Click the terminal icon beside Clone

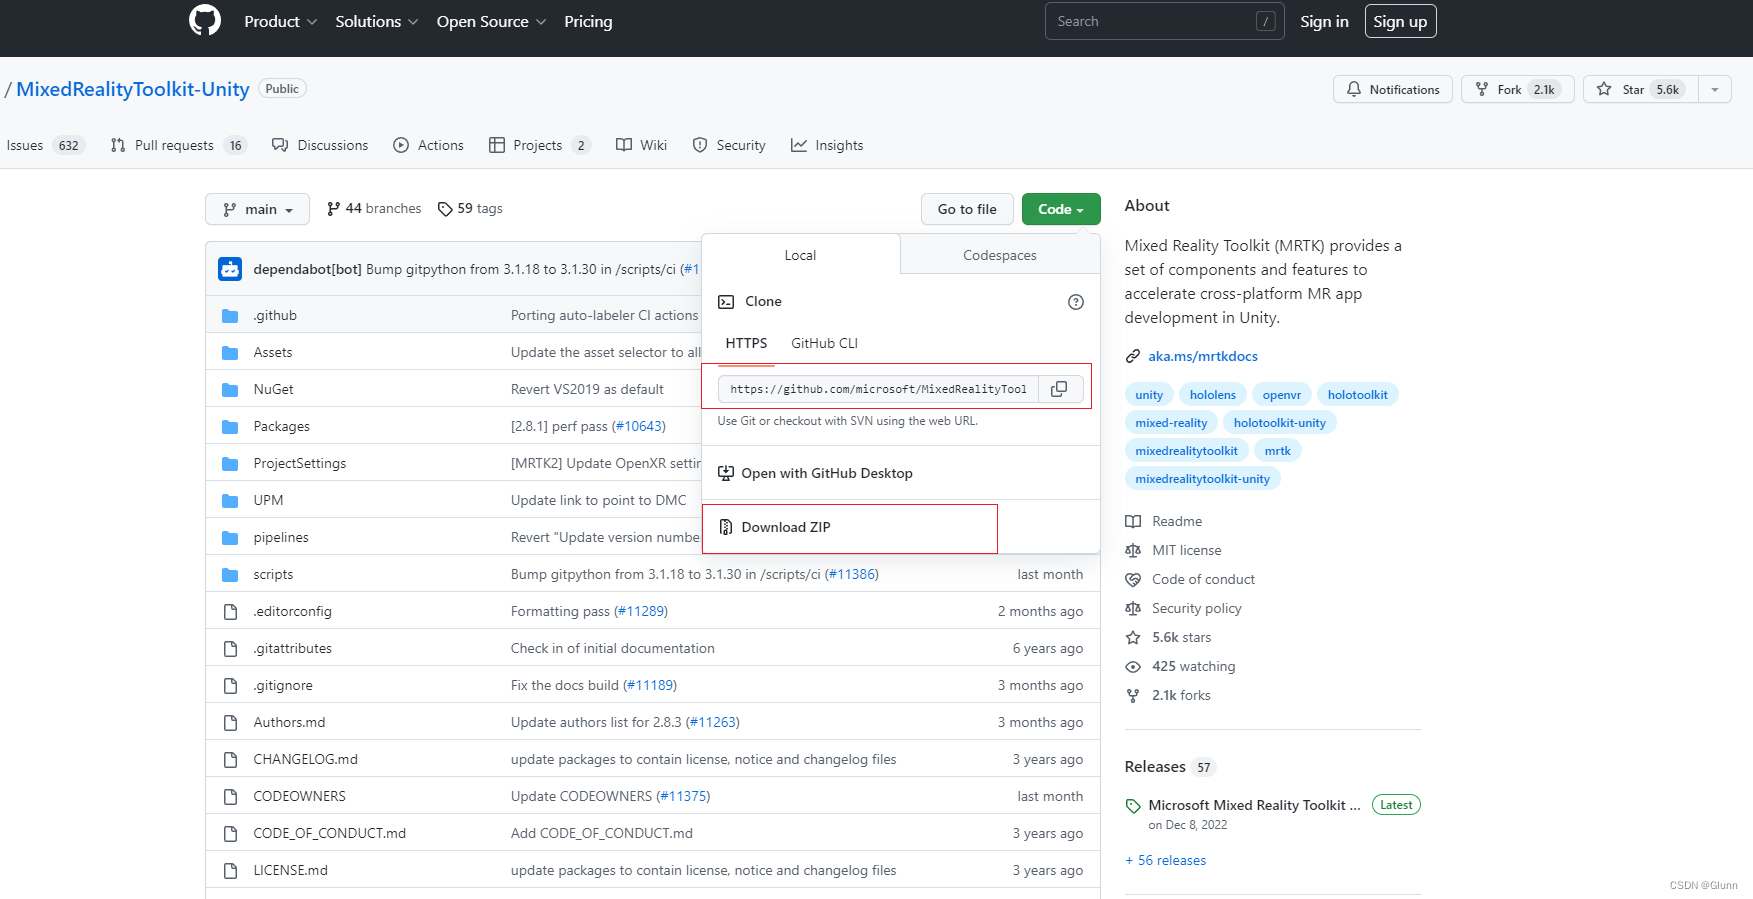pos(726,302)
